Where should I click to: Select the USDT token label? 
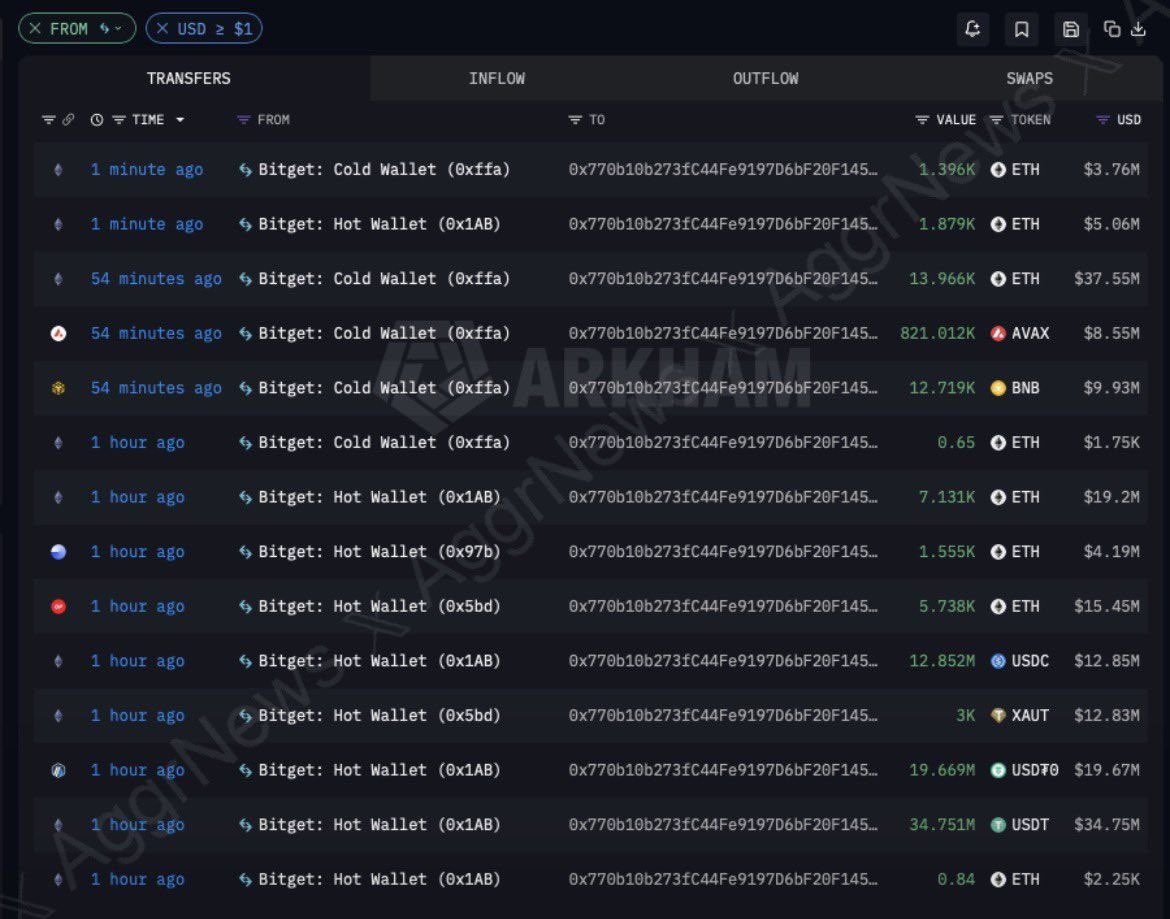[x=1030, y=825]
